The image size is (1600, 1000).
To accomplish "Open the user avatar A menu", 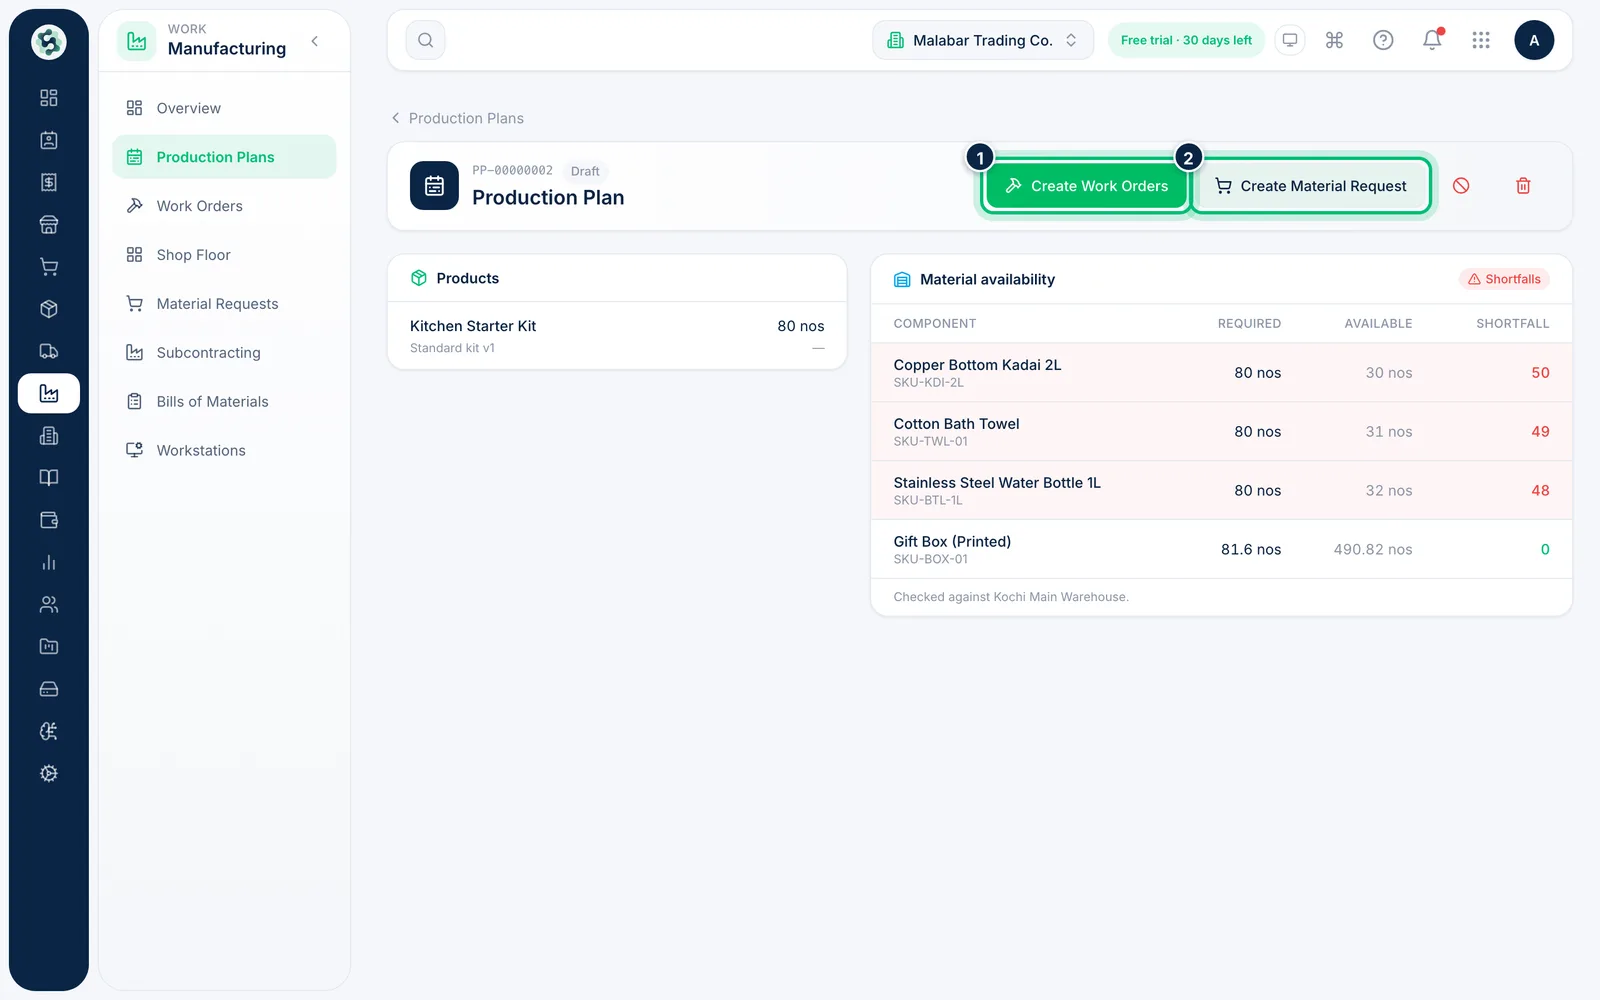I will click(1534, 40).
